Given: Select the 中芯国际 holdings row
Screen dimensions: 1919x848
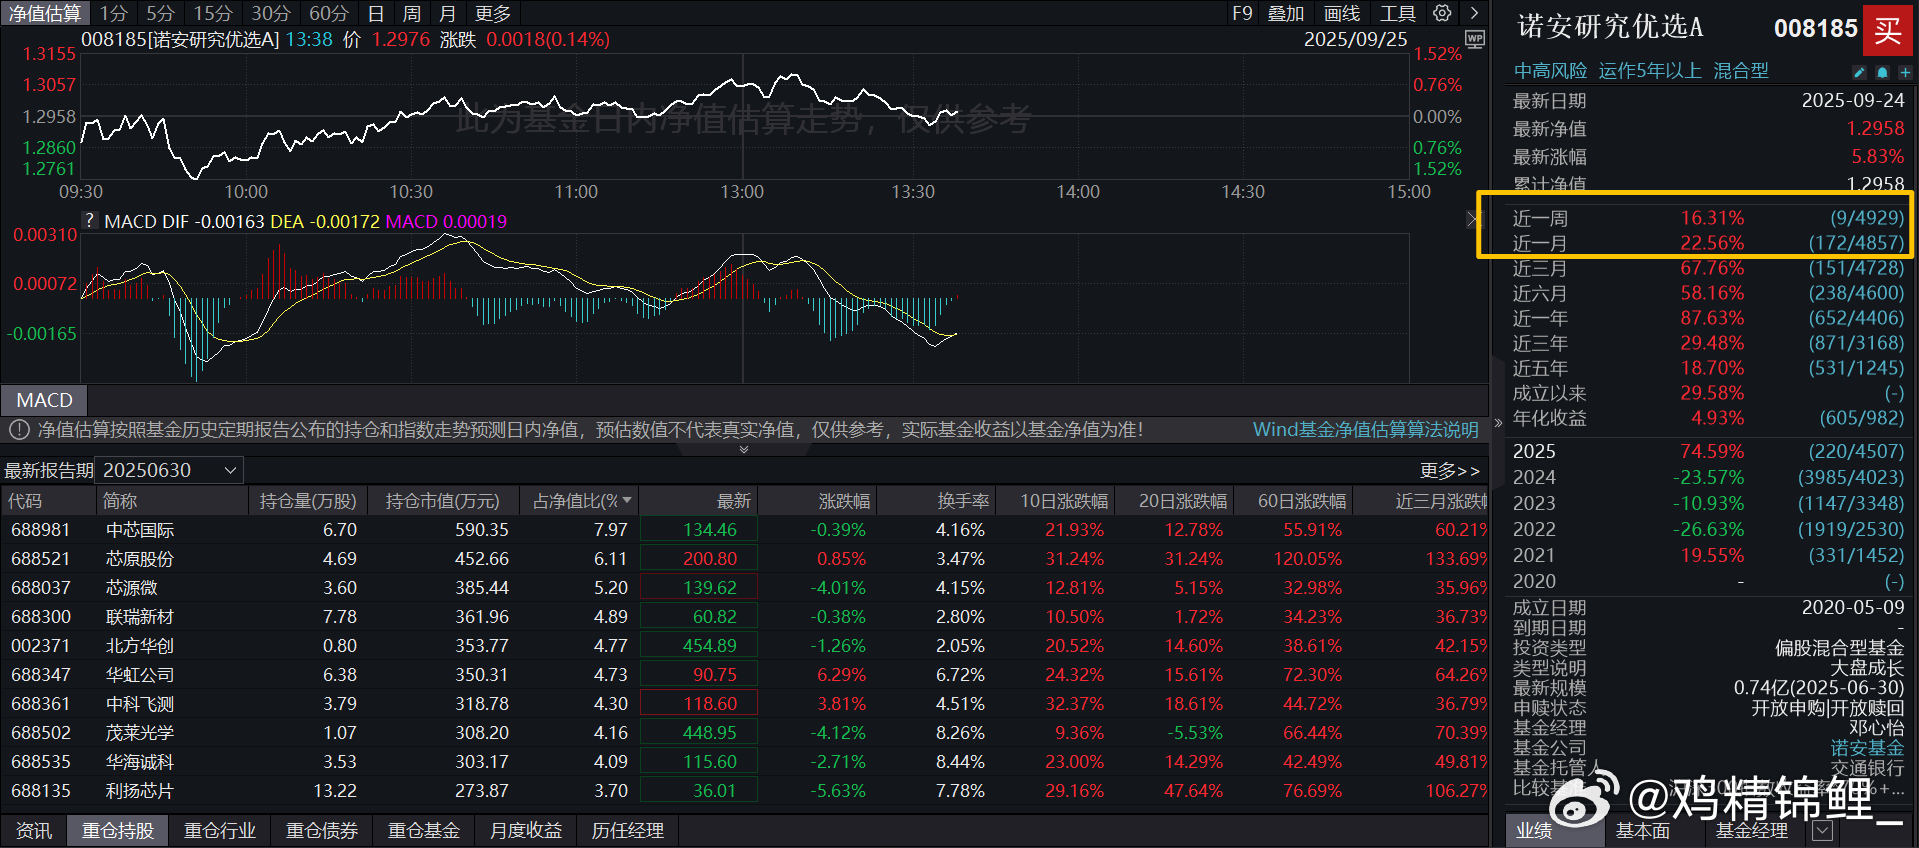Looking at the screenshot, I should (140, 530).
